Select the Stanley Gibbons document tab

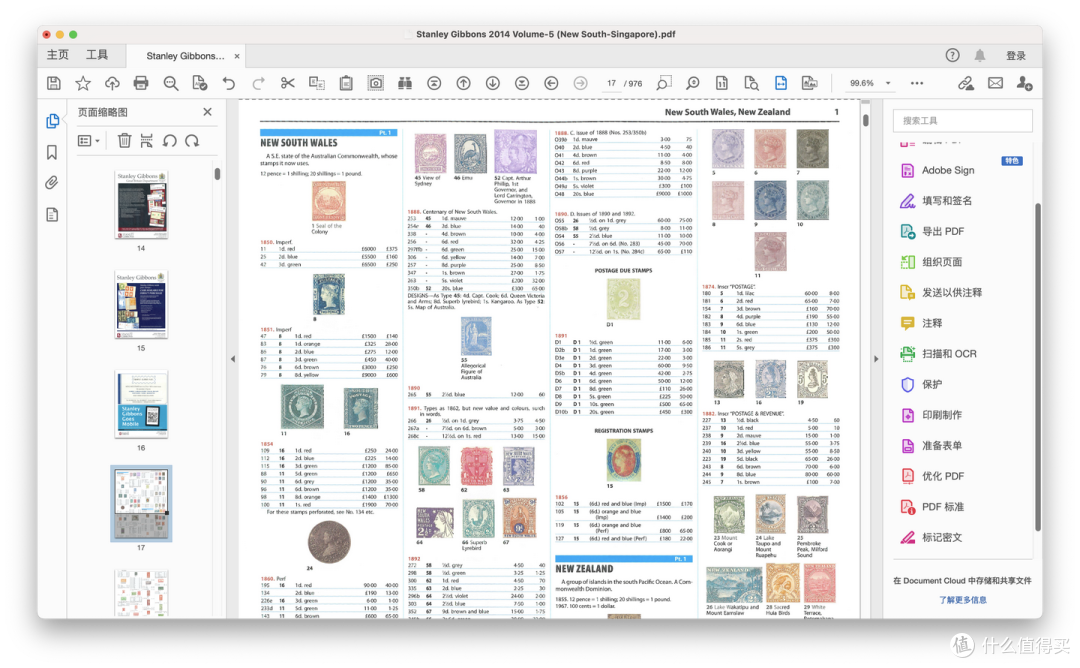click(x=185, y=56)
